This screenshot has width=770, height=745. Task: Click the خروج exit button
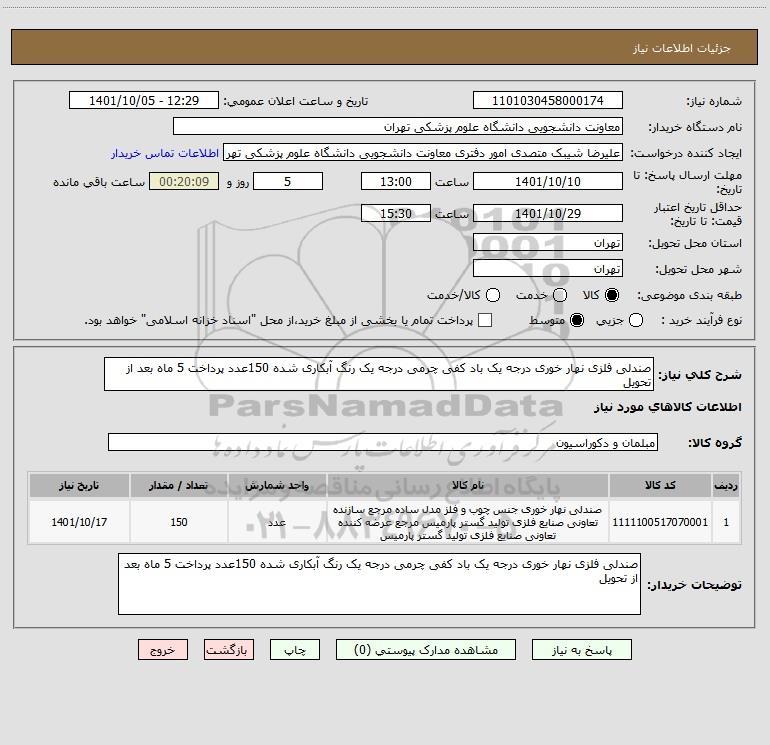[163, 650]
